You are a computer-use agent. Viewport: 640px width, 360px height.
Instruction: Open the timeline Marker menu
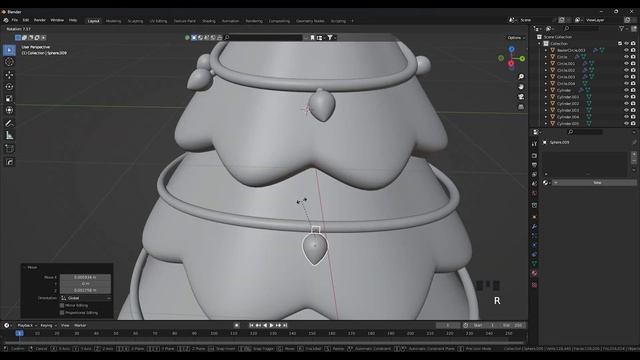coord(80,325)
